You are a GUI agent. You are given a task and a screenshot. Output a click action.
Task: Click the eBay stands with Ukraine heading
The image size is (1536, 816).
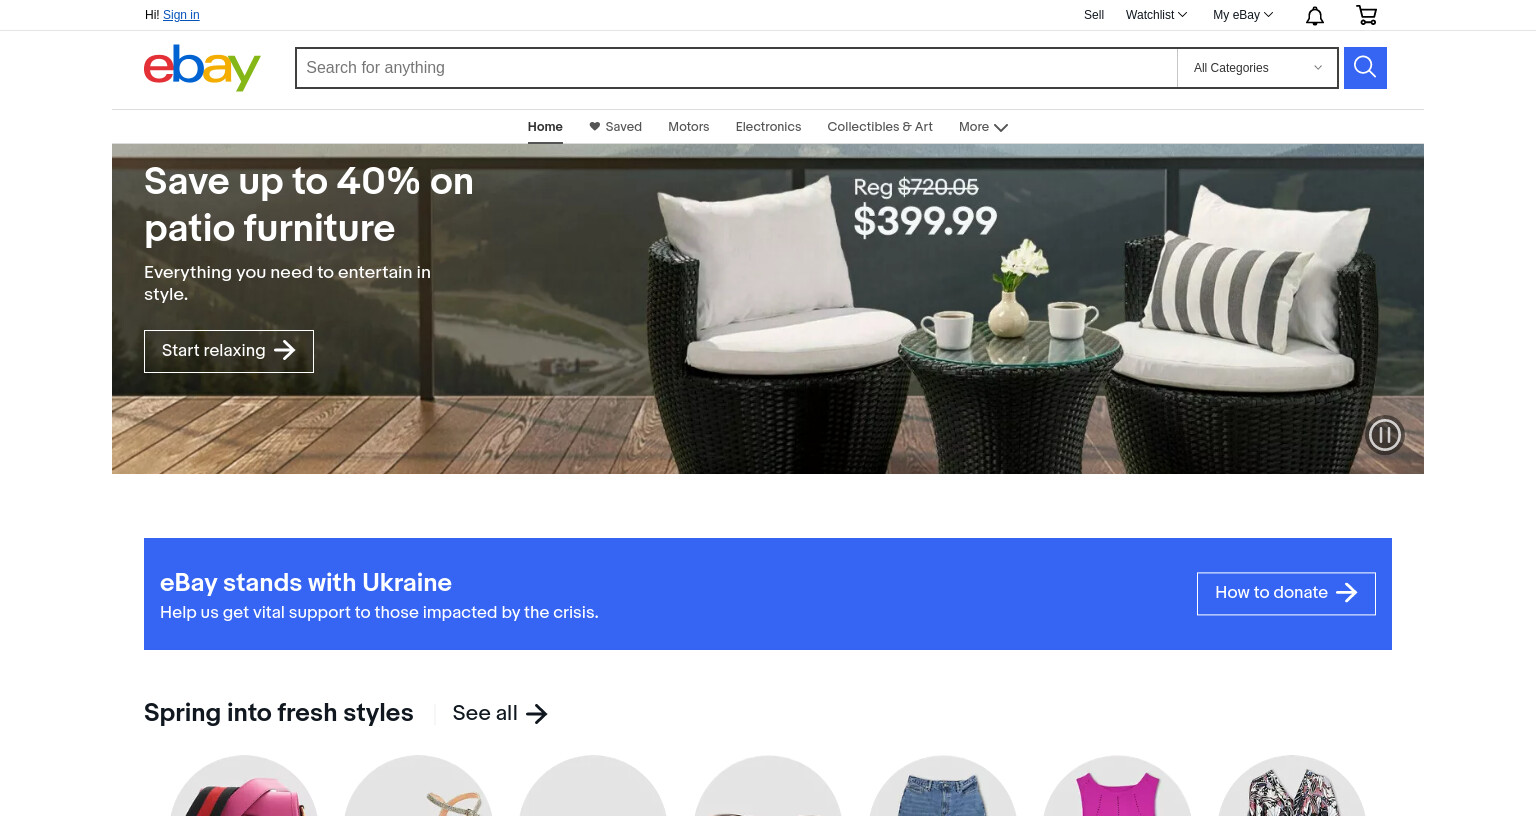[306, 582]
